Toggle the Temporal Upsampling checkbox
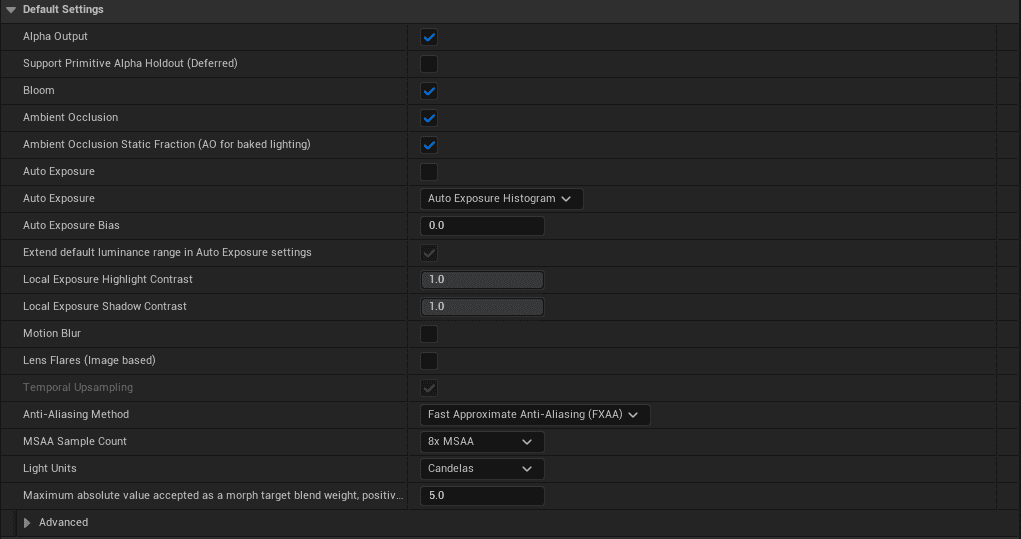1021x539 pixels. pos(428,388)
